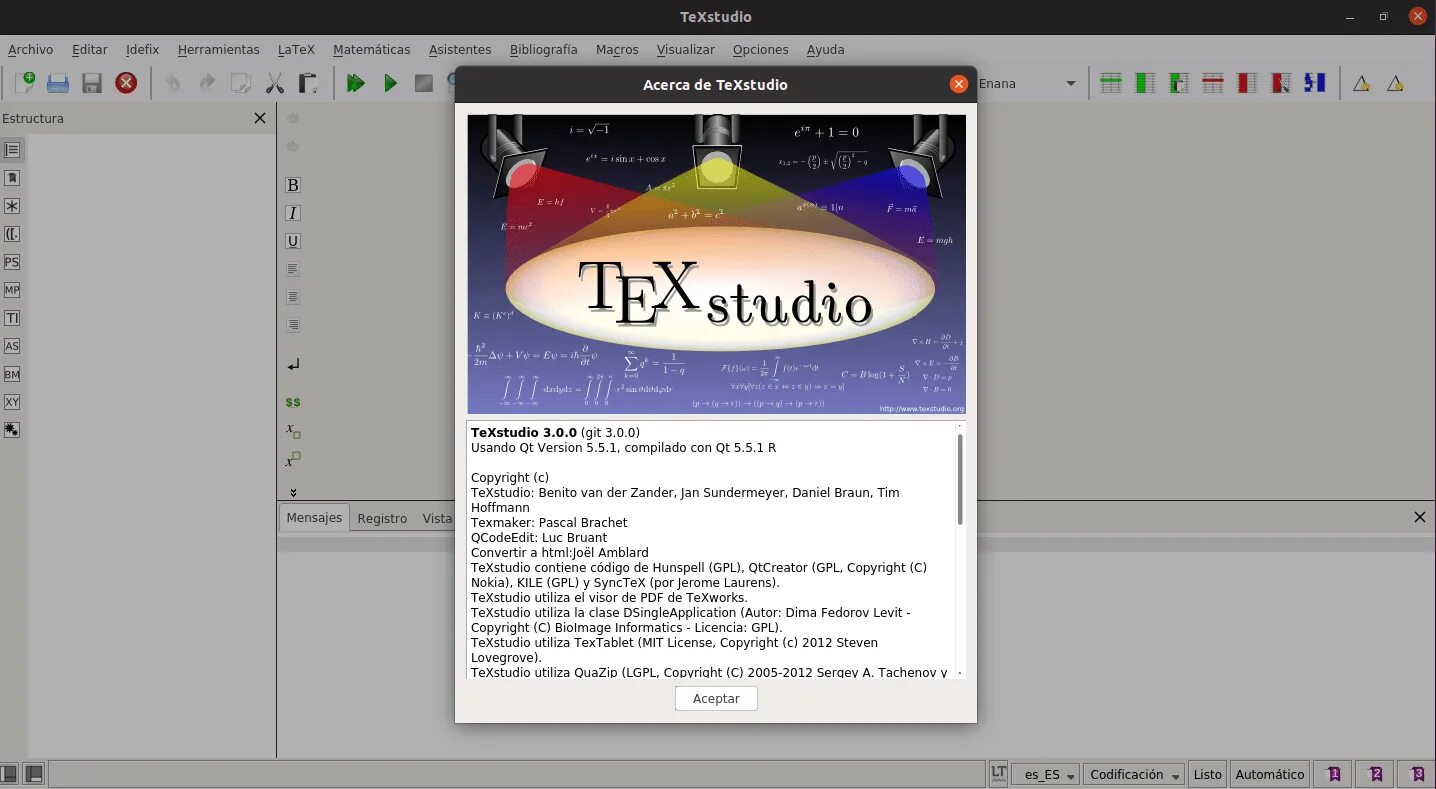Viewport: 1436px width, 789px height.
Task: Click the undo arrow icon
Action: pos(173,83)
